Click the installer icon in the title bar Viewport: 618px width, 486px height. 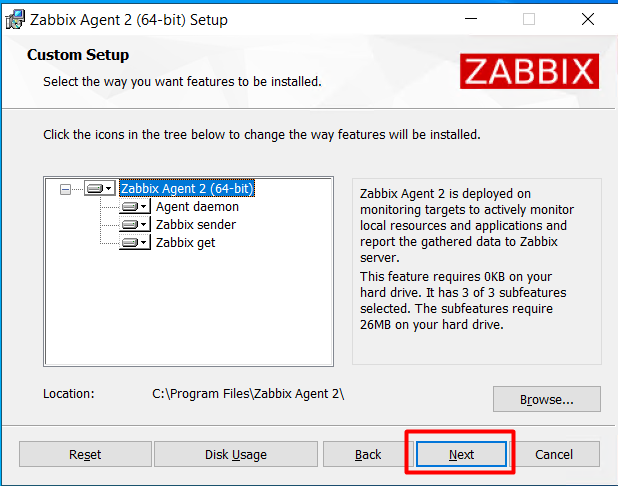click(15, 19)
